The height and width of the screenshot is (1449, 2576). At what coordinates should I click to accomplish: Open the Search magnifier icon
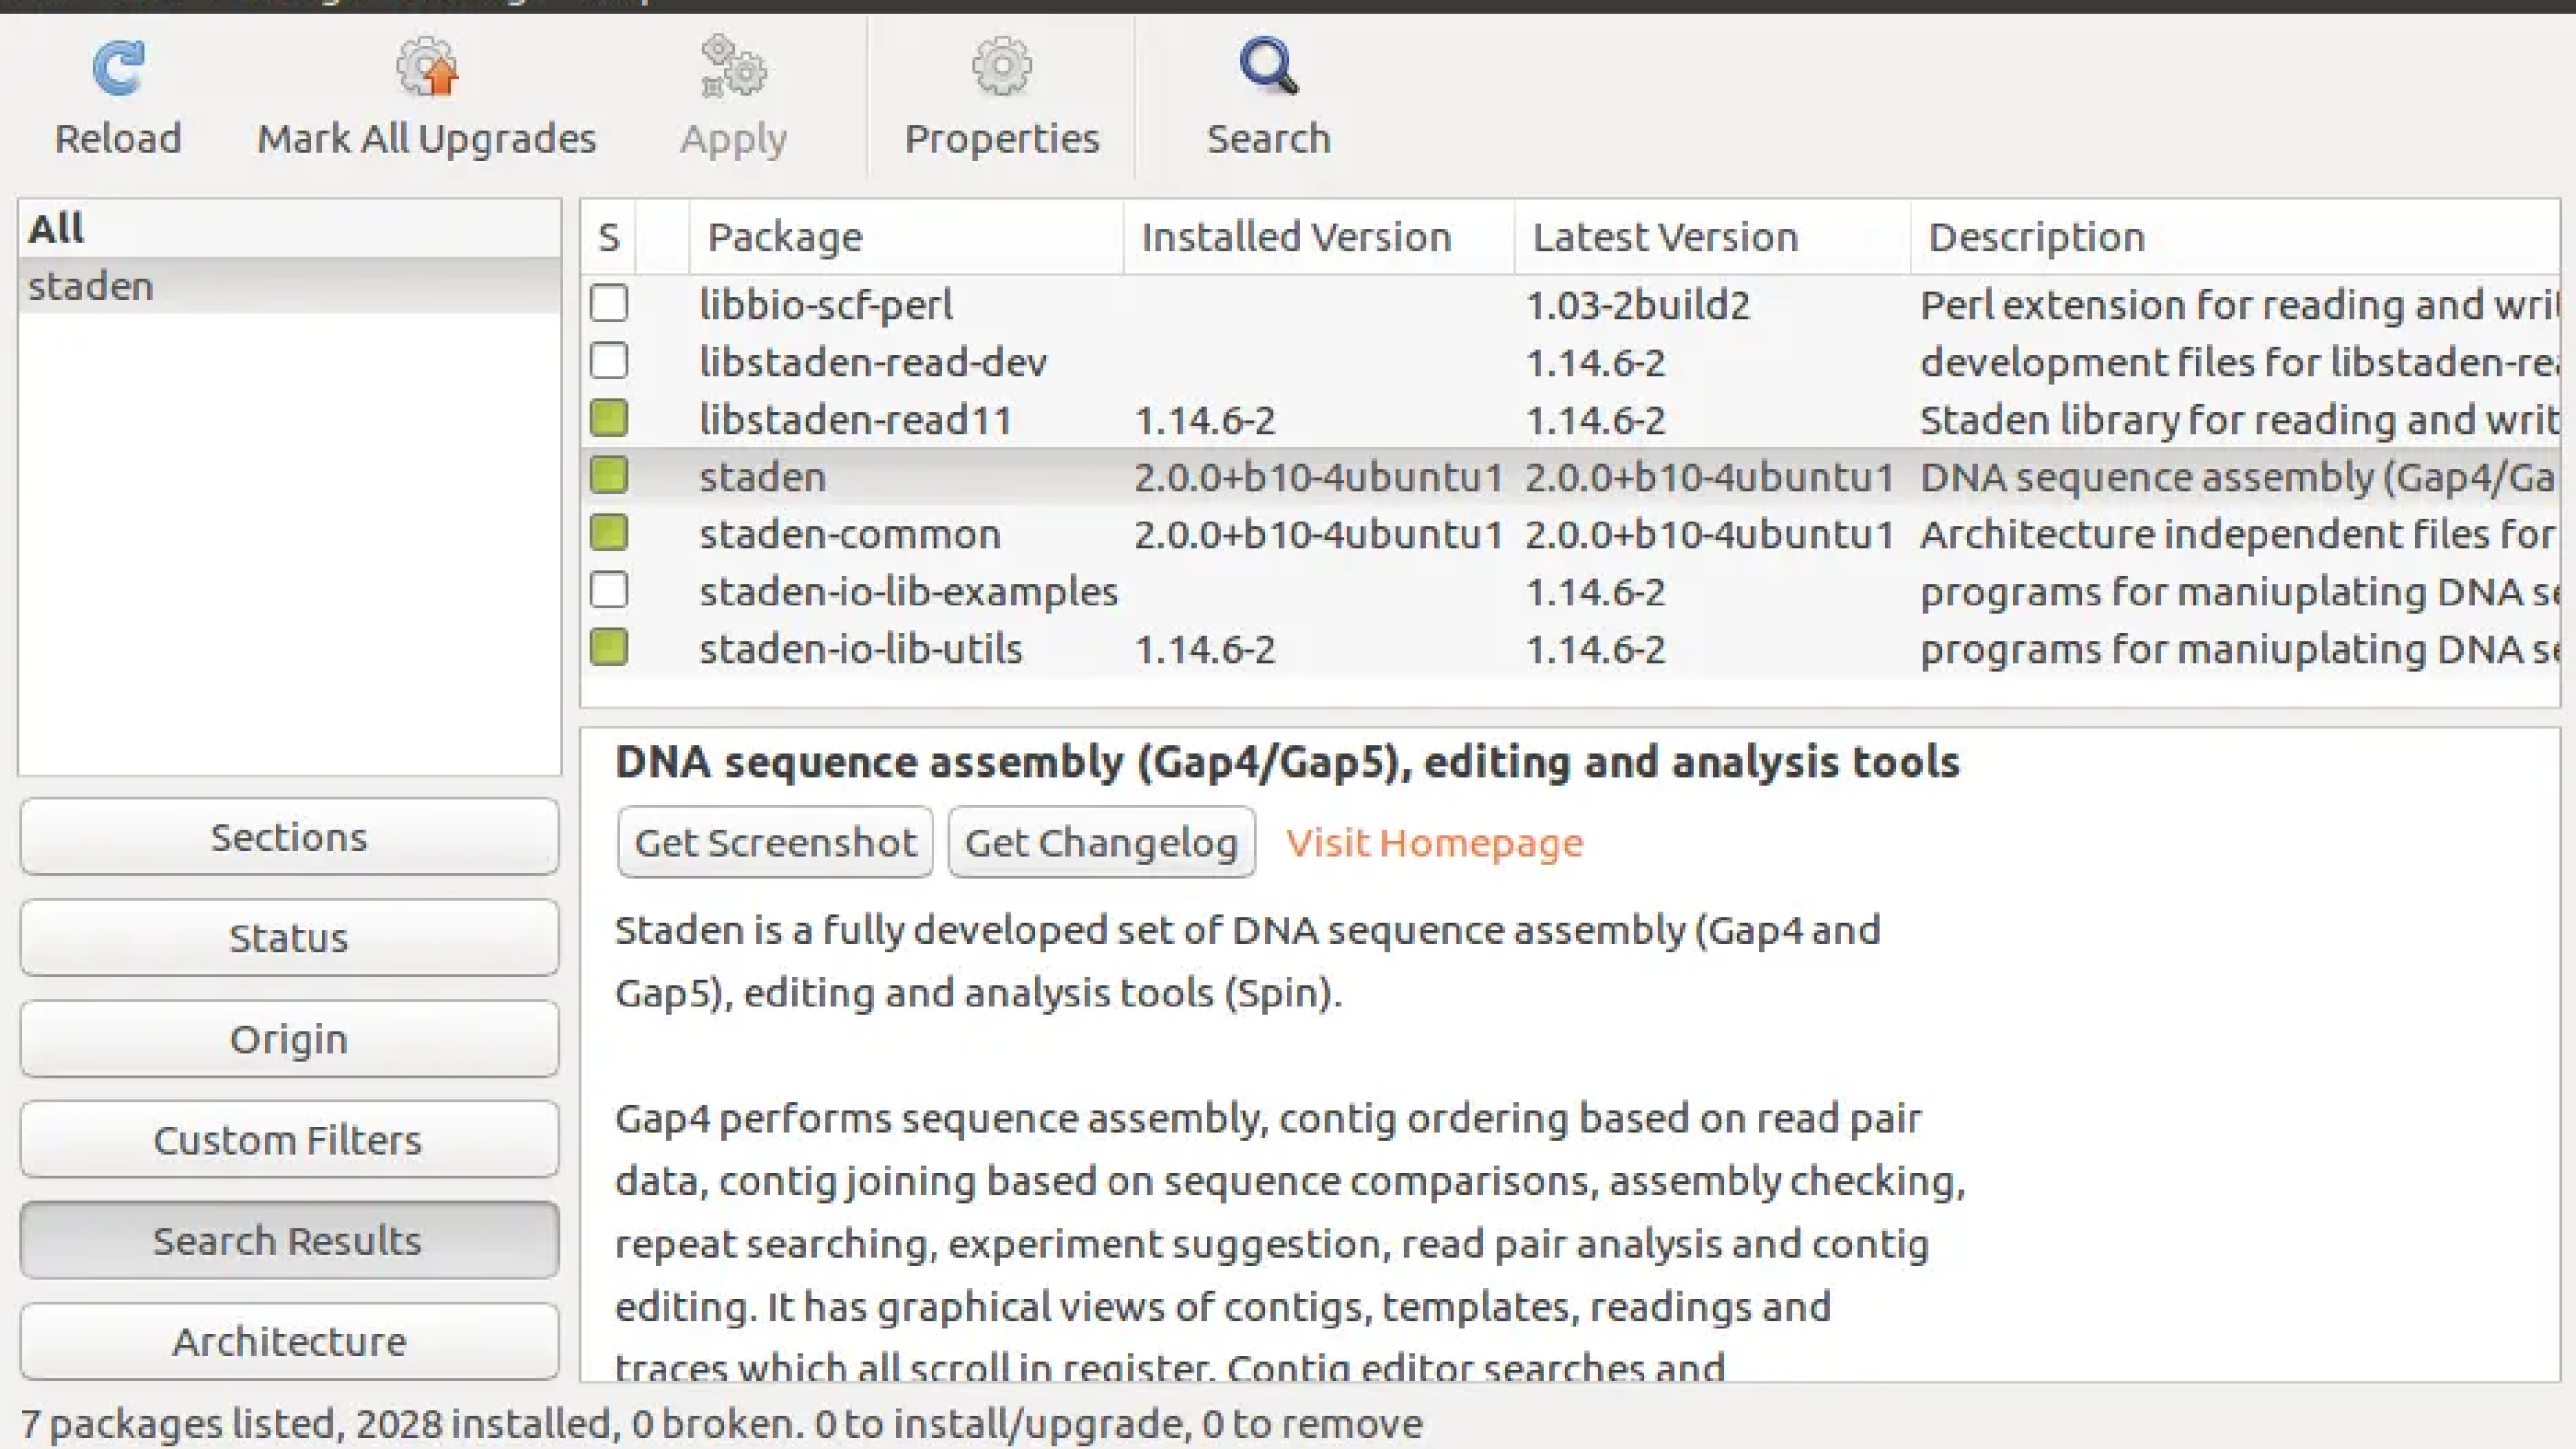point(1268,66)
